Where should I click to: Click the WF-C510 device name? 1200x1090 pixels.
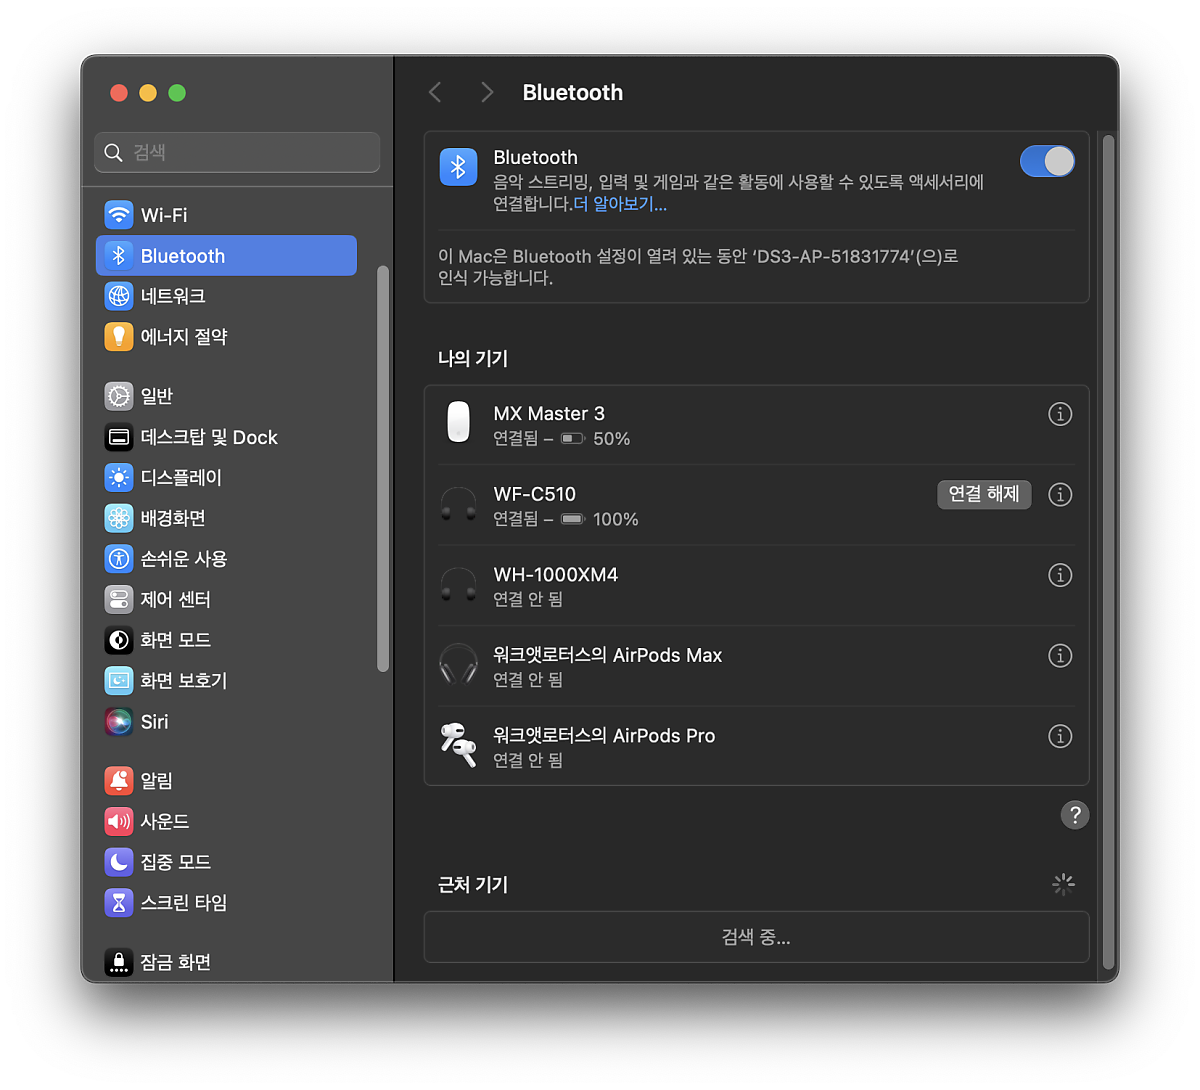coord(535,494)
